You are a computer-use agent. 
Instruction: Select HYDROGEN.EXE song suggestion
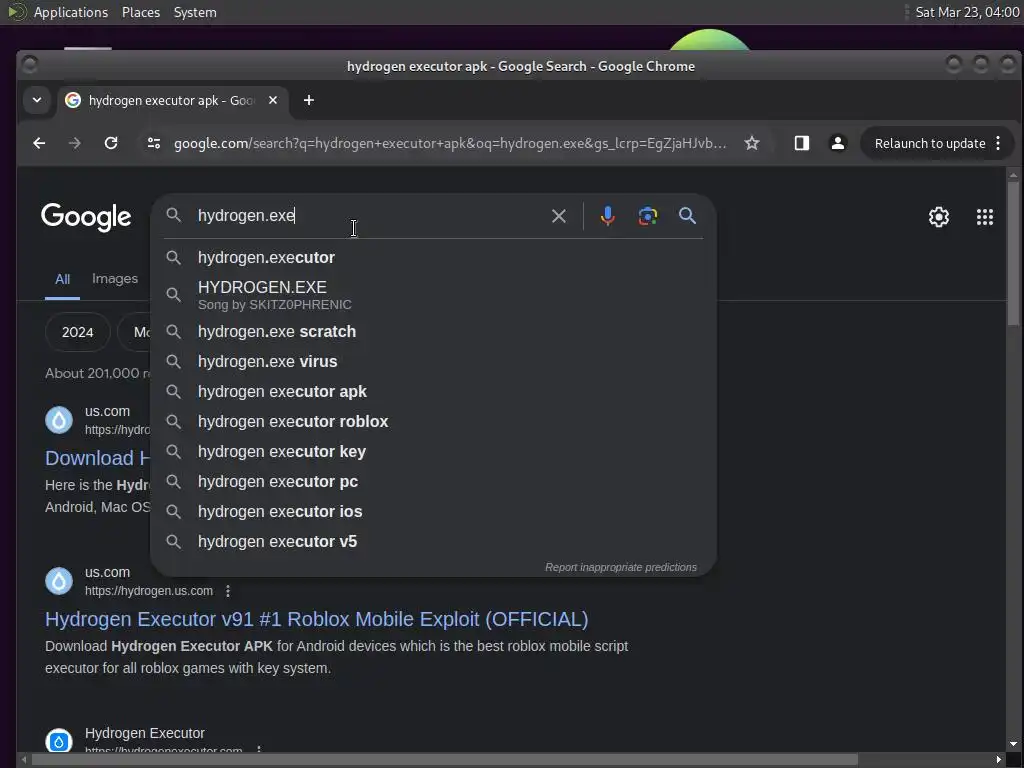pos(433,295)
